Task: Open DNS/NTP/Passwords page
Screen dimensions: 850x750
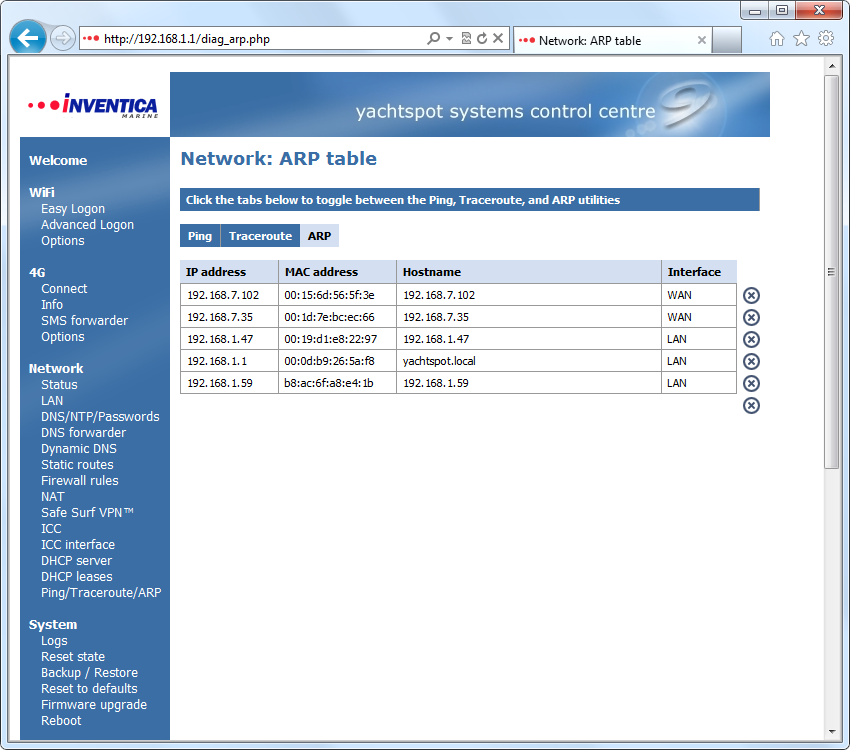Action: [x=100, y=417]
